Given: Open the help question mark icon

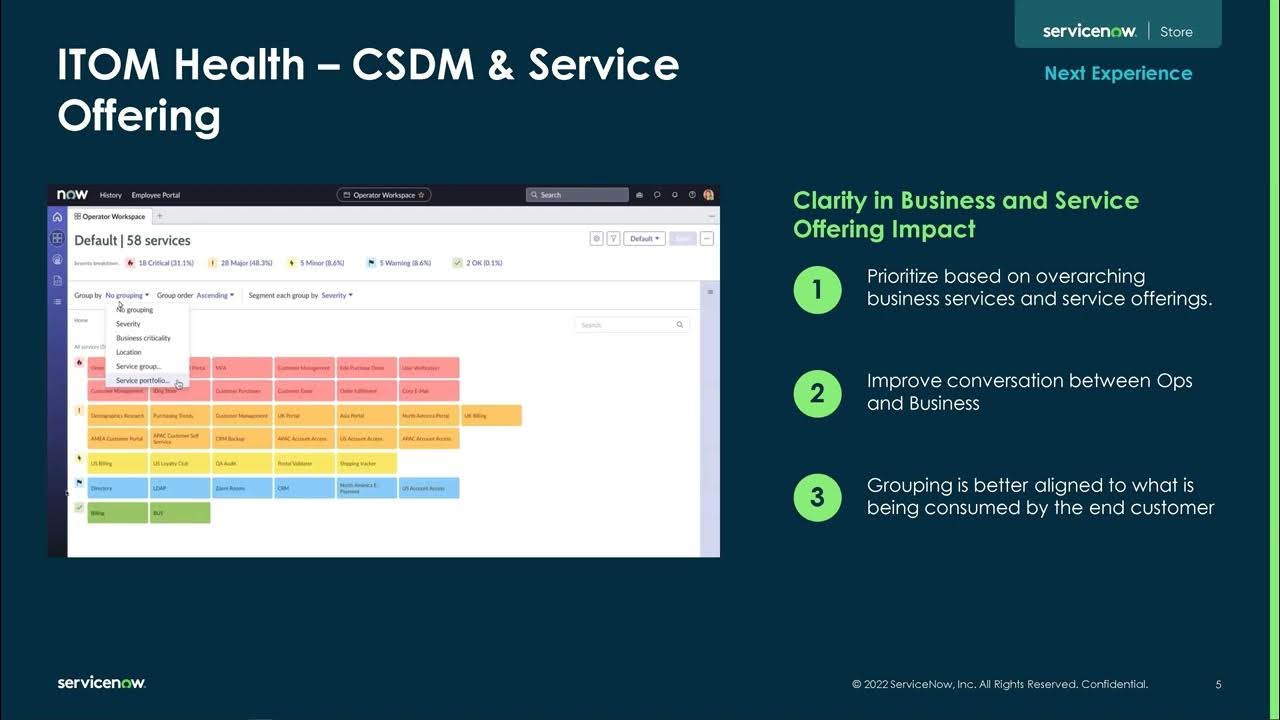Looking at the screenshot, I should tap(691, 195).
